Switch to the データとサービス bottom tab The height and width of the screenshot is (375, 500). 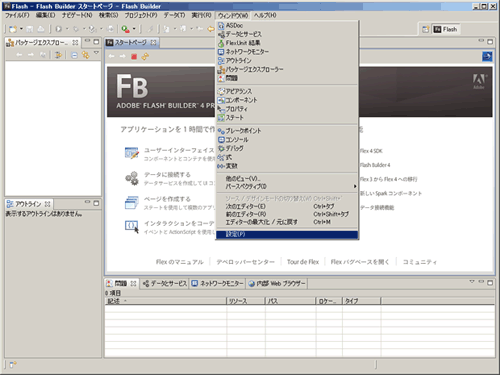pyautogui.click(x=165, y=283)
